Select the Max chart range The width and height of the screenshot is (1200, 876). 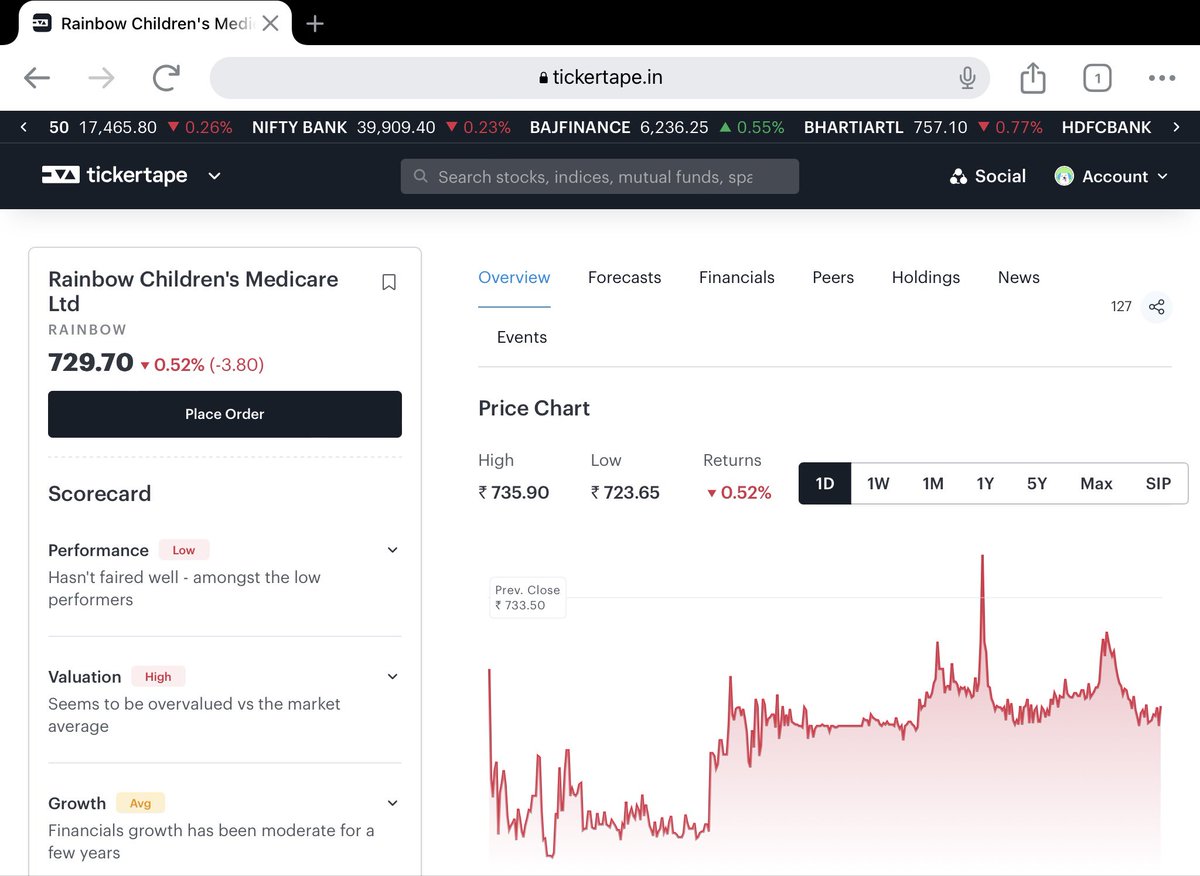click(x=1096, y=483)
